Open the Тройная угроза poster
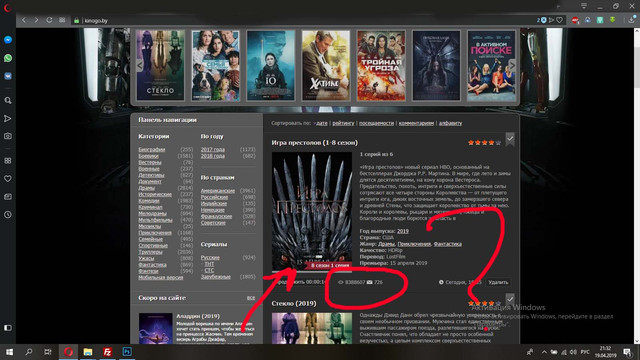This screenshot has width=640, height=360. [381, 65]
